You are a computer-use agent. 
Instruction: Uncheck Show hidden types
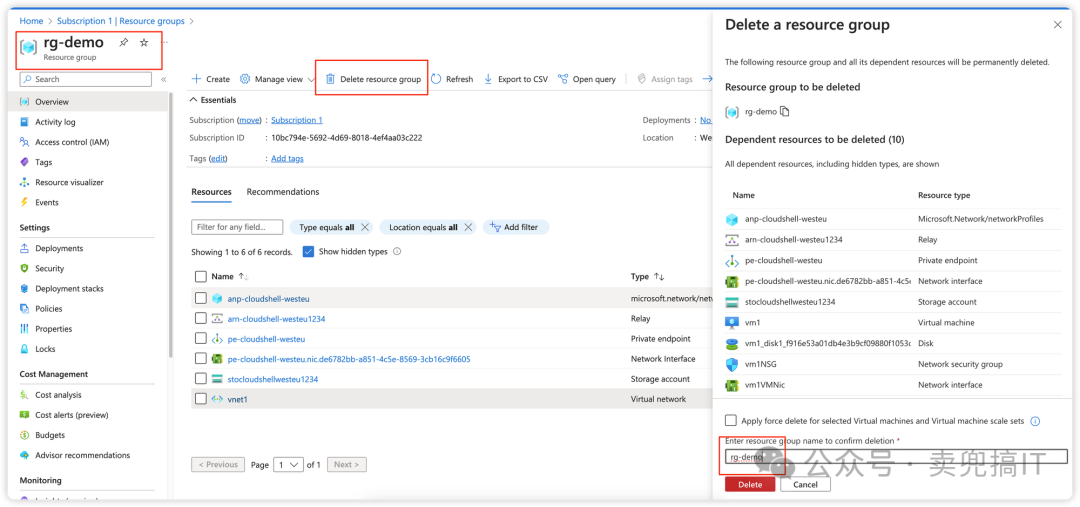(308, 251)
